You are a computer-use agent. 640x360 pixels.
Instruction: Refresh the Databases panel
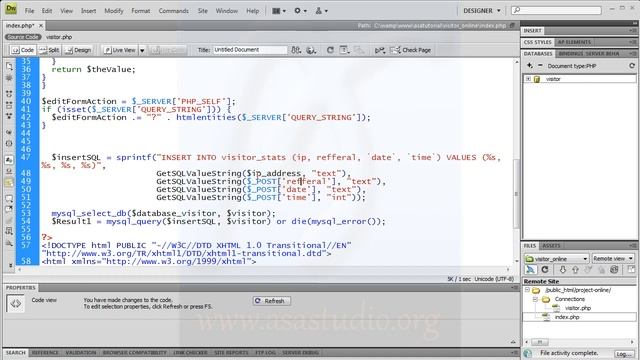632,66
